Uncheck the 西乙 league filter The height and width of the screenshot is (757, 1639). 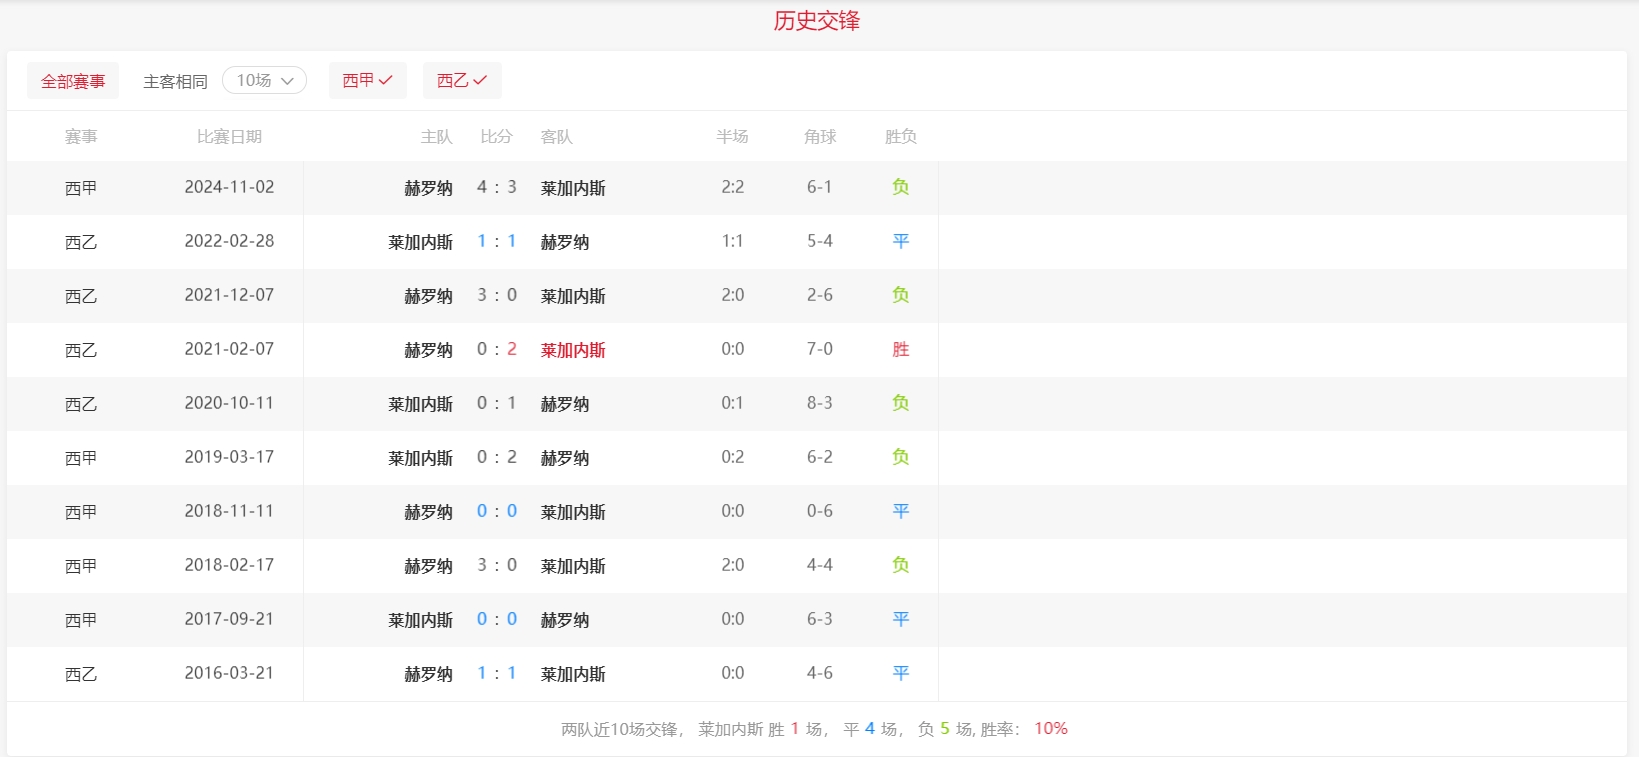click(462, 80)
